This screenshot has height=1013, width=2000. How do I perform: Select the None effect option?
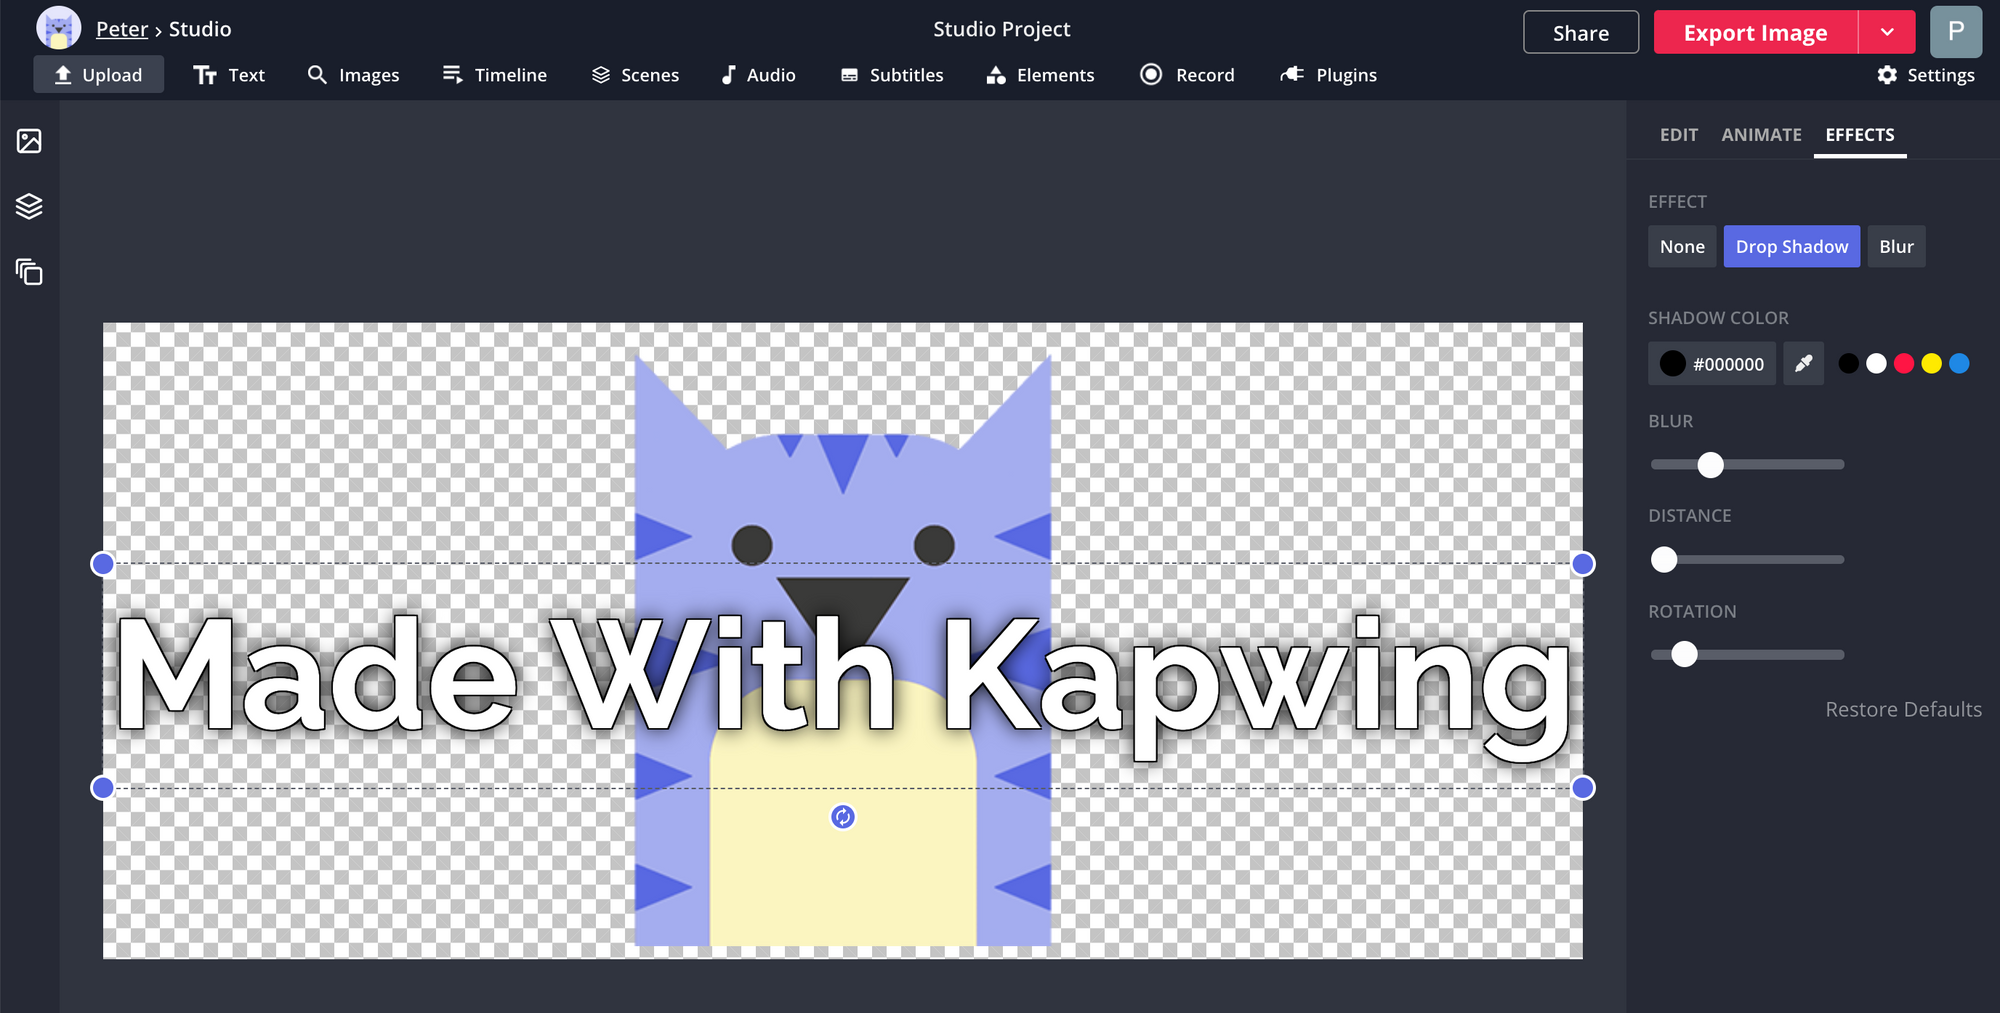point(1682,247)
